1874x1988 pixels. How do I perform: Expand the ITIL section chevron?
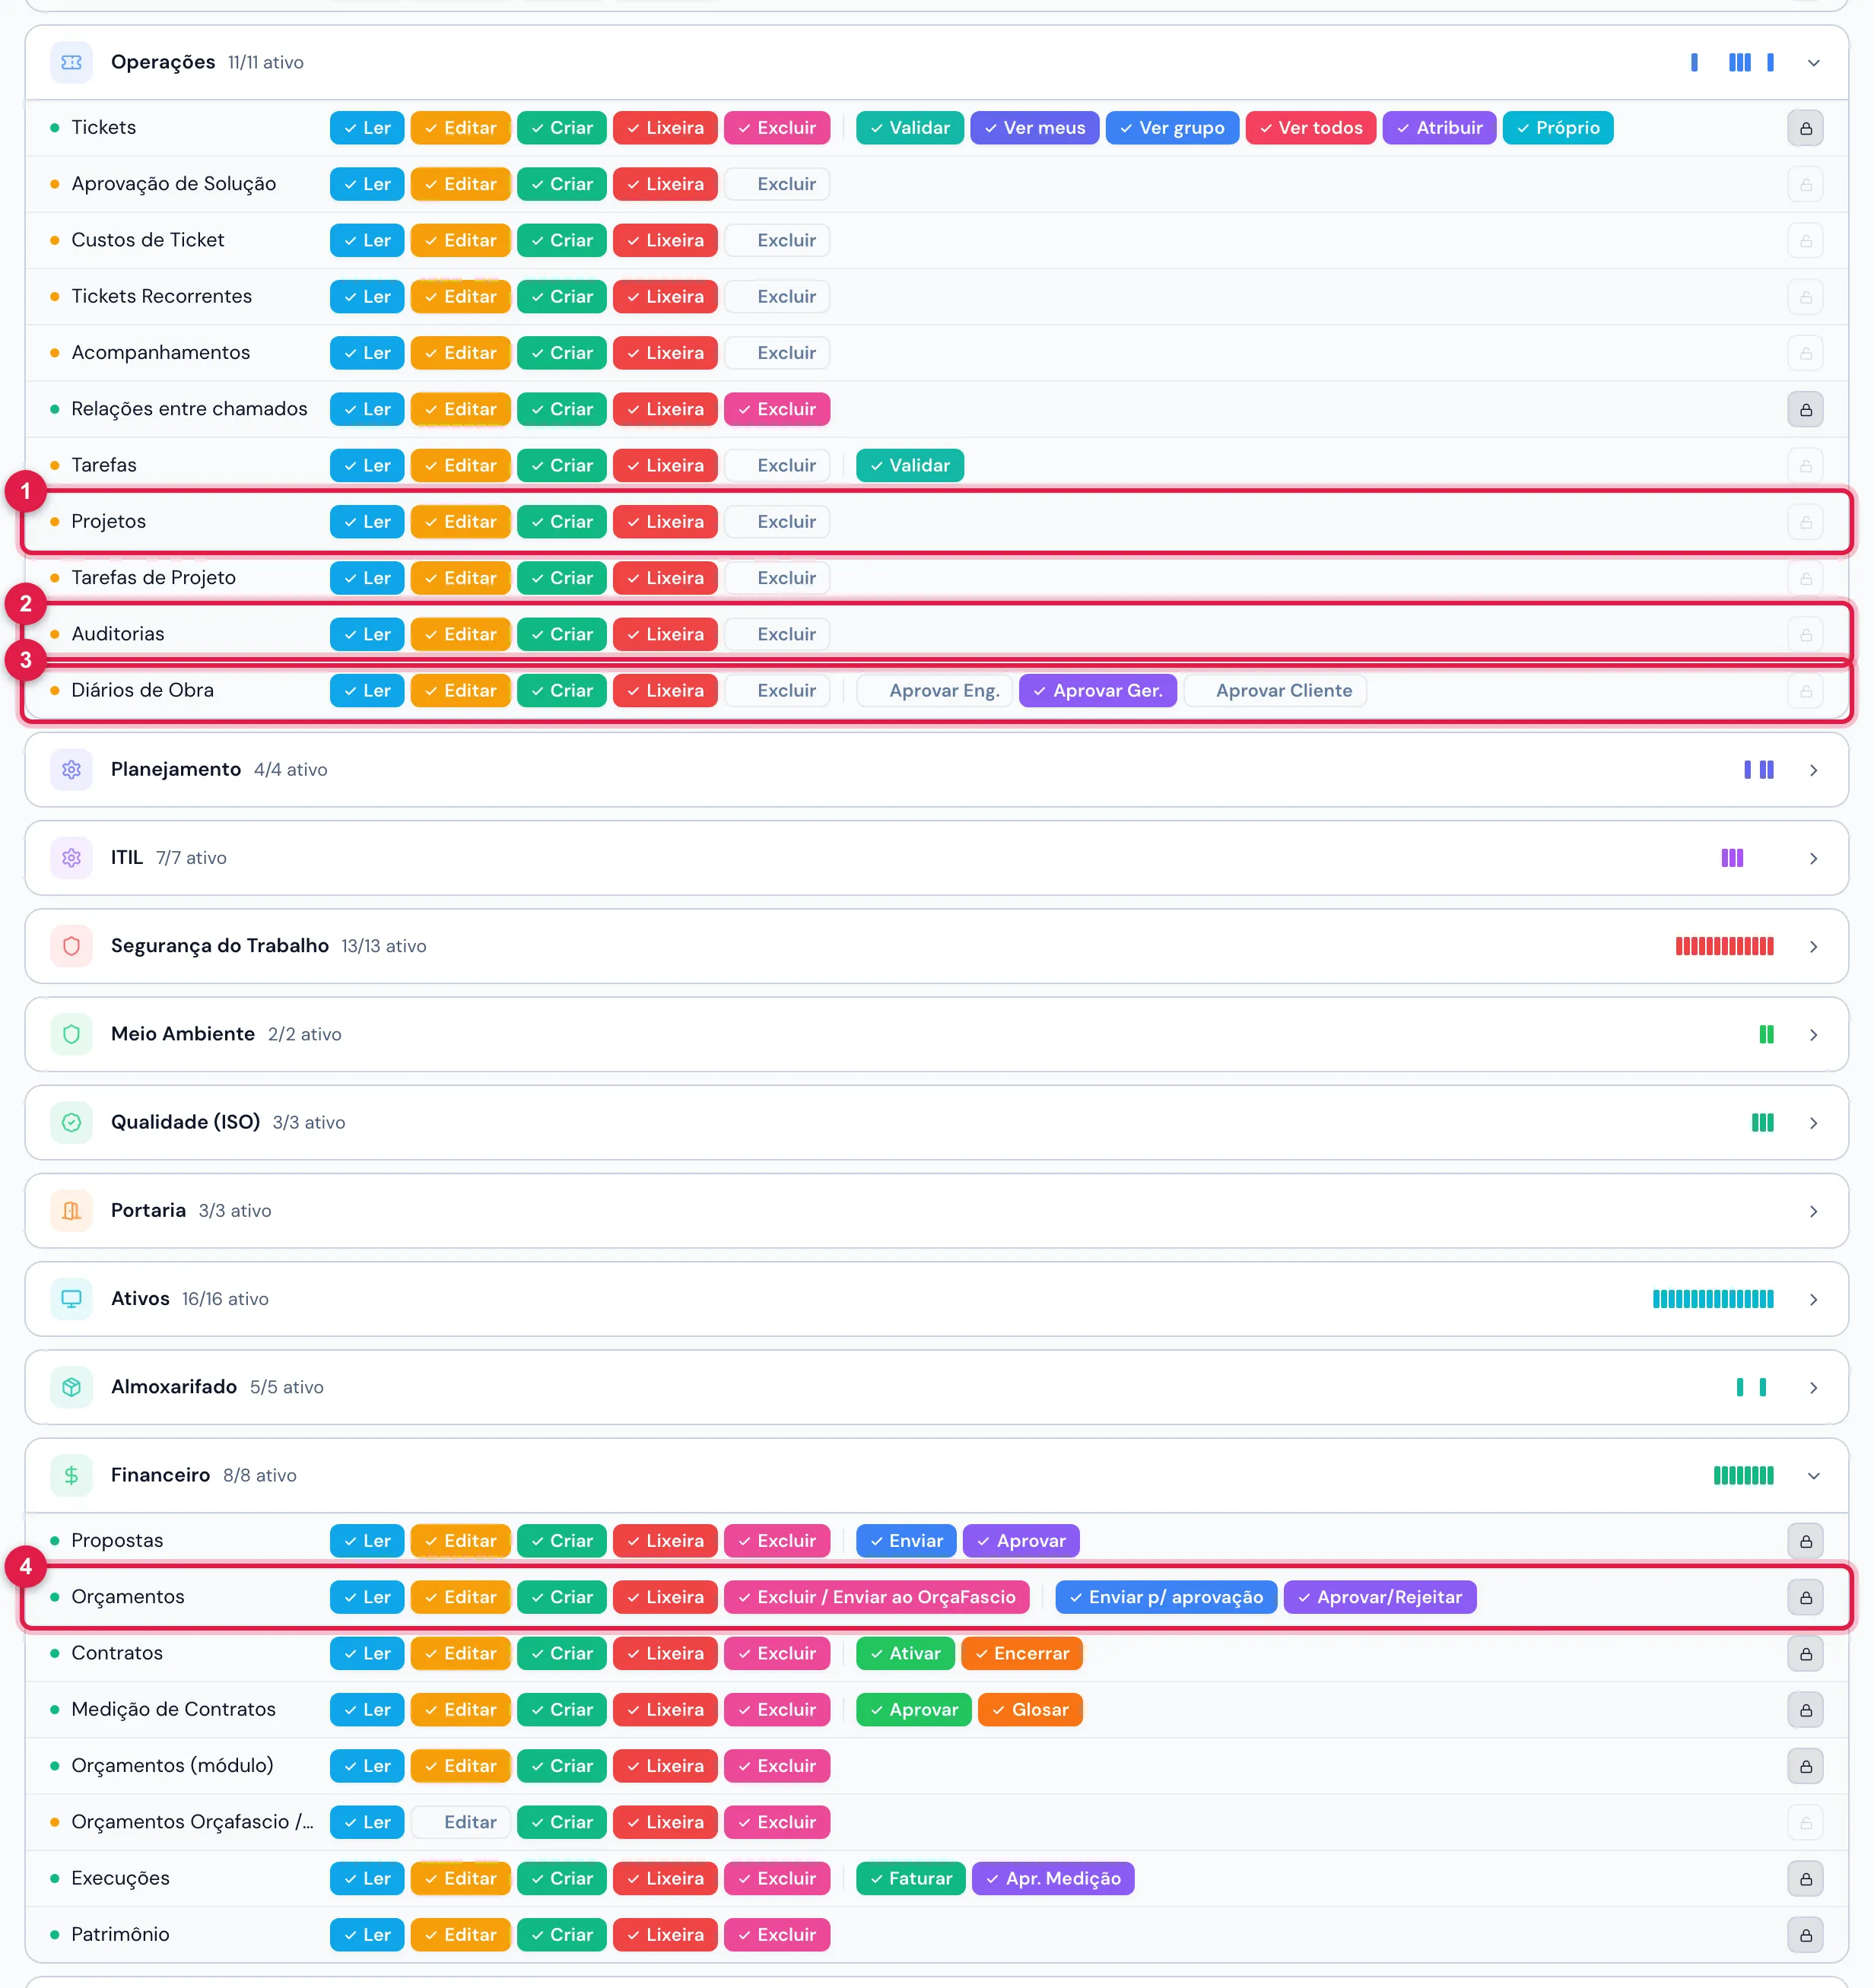click(1813, 858)
